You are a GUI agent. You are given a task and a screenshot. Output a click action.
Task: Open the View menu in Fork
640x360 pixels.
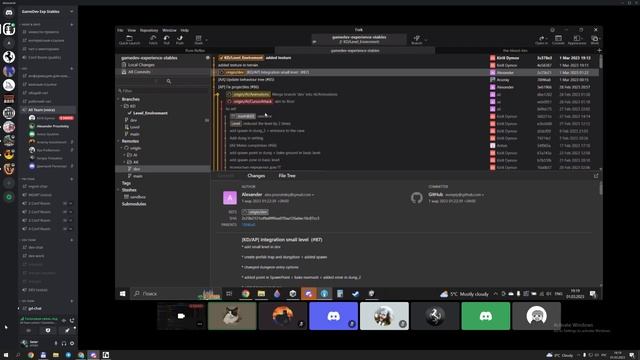[131, 30]
